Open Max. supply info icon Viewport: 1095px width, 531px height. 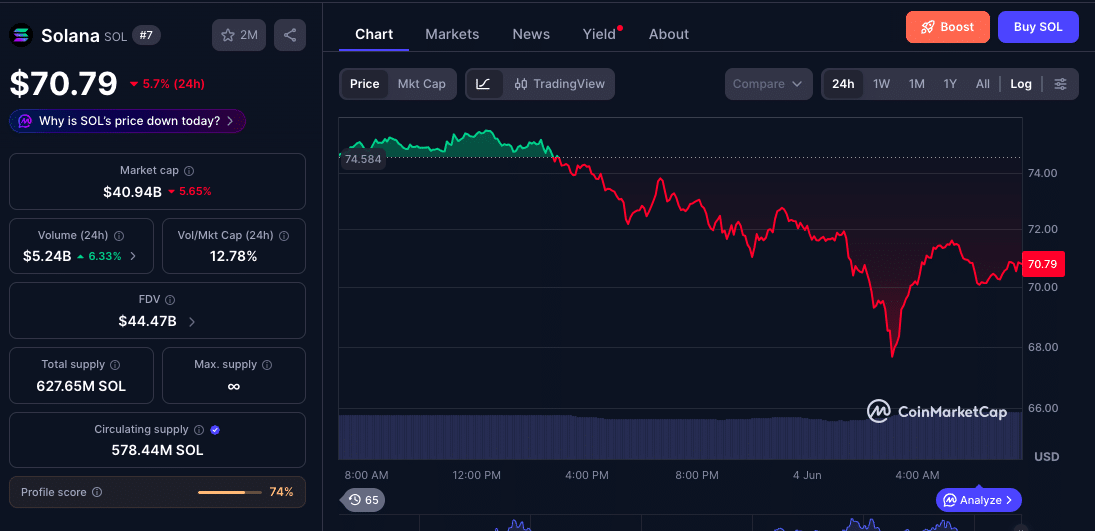coord(267,365)
